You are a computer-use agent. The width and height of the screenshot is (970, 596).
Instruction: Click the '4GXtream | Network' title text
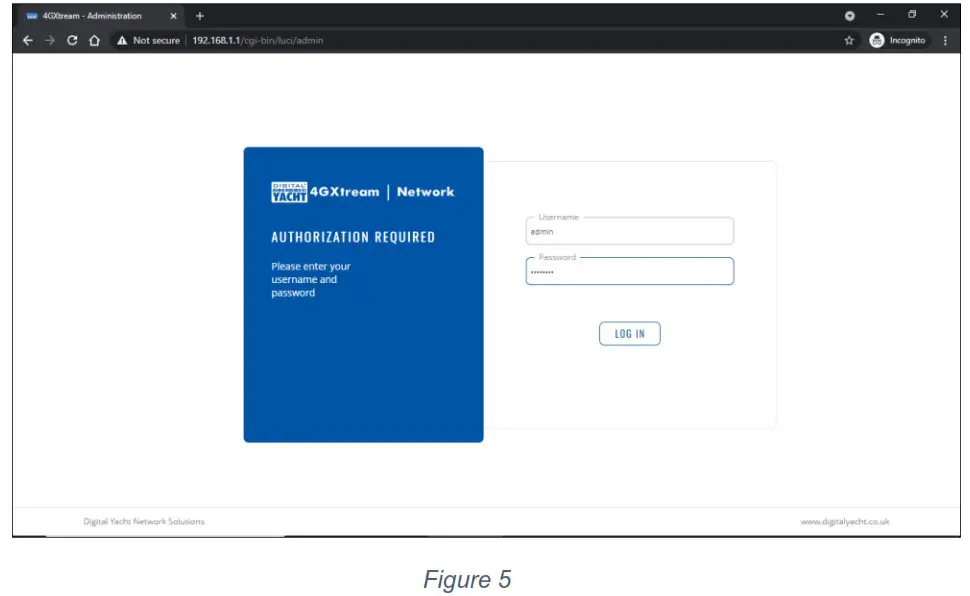click(x=382, y=192)
